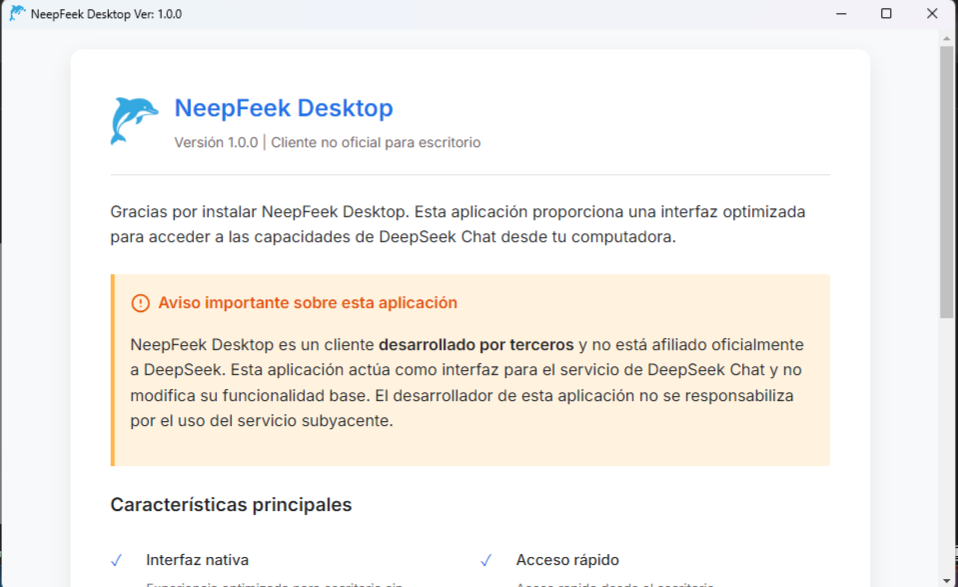This screenshot has height=587, width=958.
Task: Click the scrollbar down arrow
Action: pos(946,580)
